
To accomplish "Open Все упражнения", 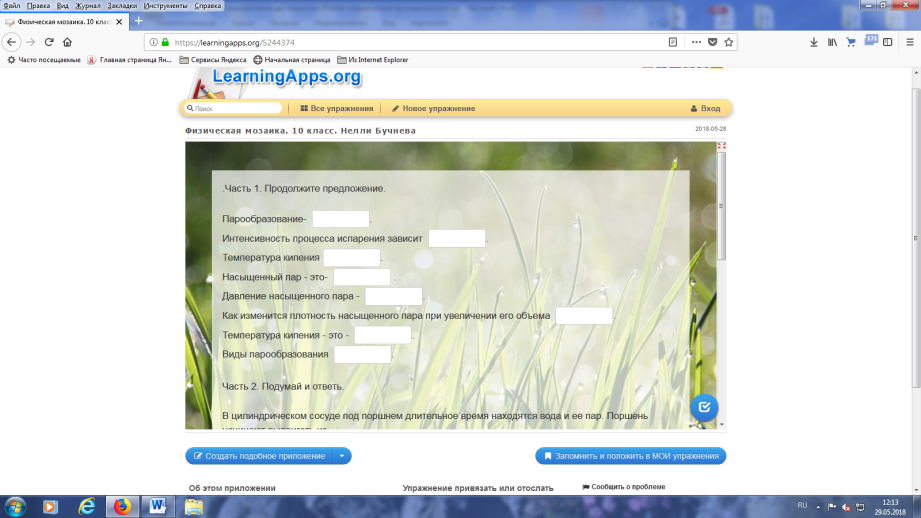I will [x=337, y=109].
